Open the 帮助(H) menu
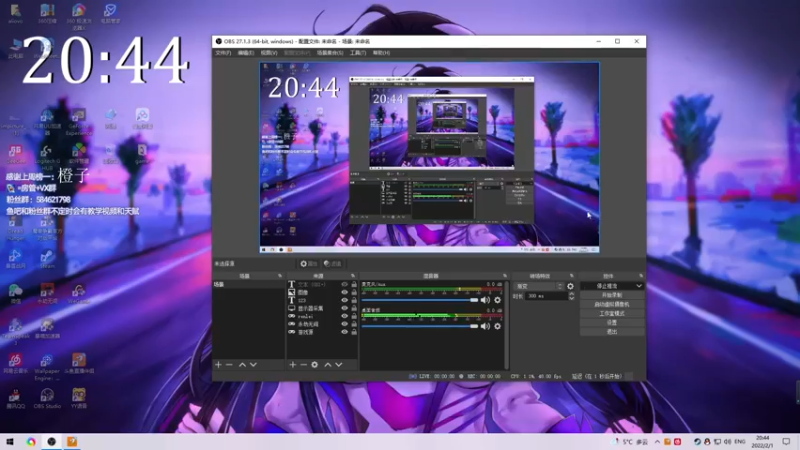Image resolution: width=800 pixels, height=450 pixels. (x=381, y=53)
